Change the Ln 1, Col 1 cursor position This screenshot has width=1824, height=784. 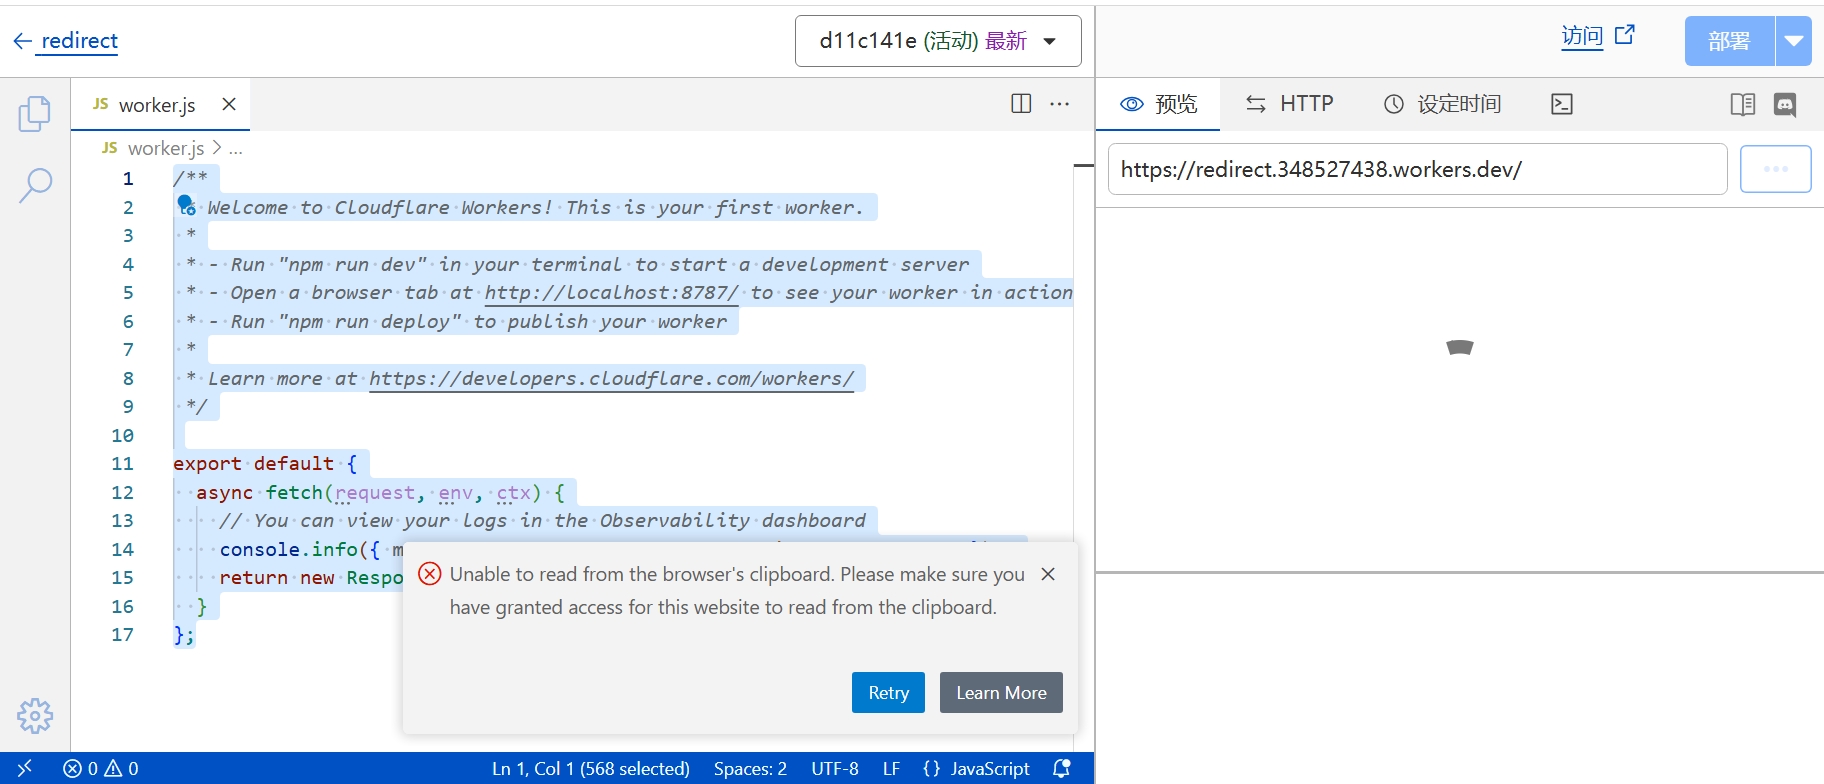coord(591,768)
